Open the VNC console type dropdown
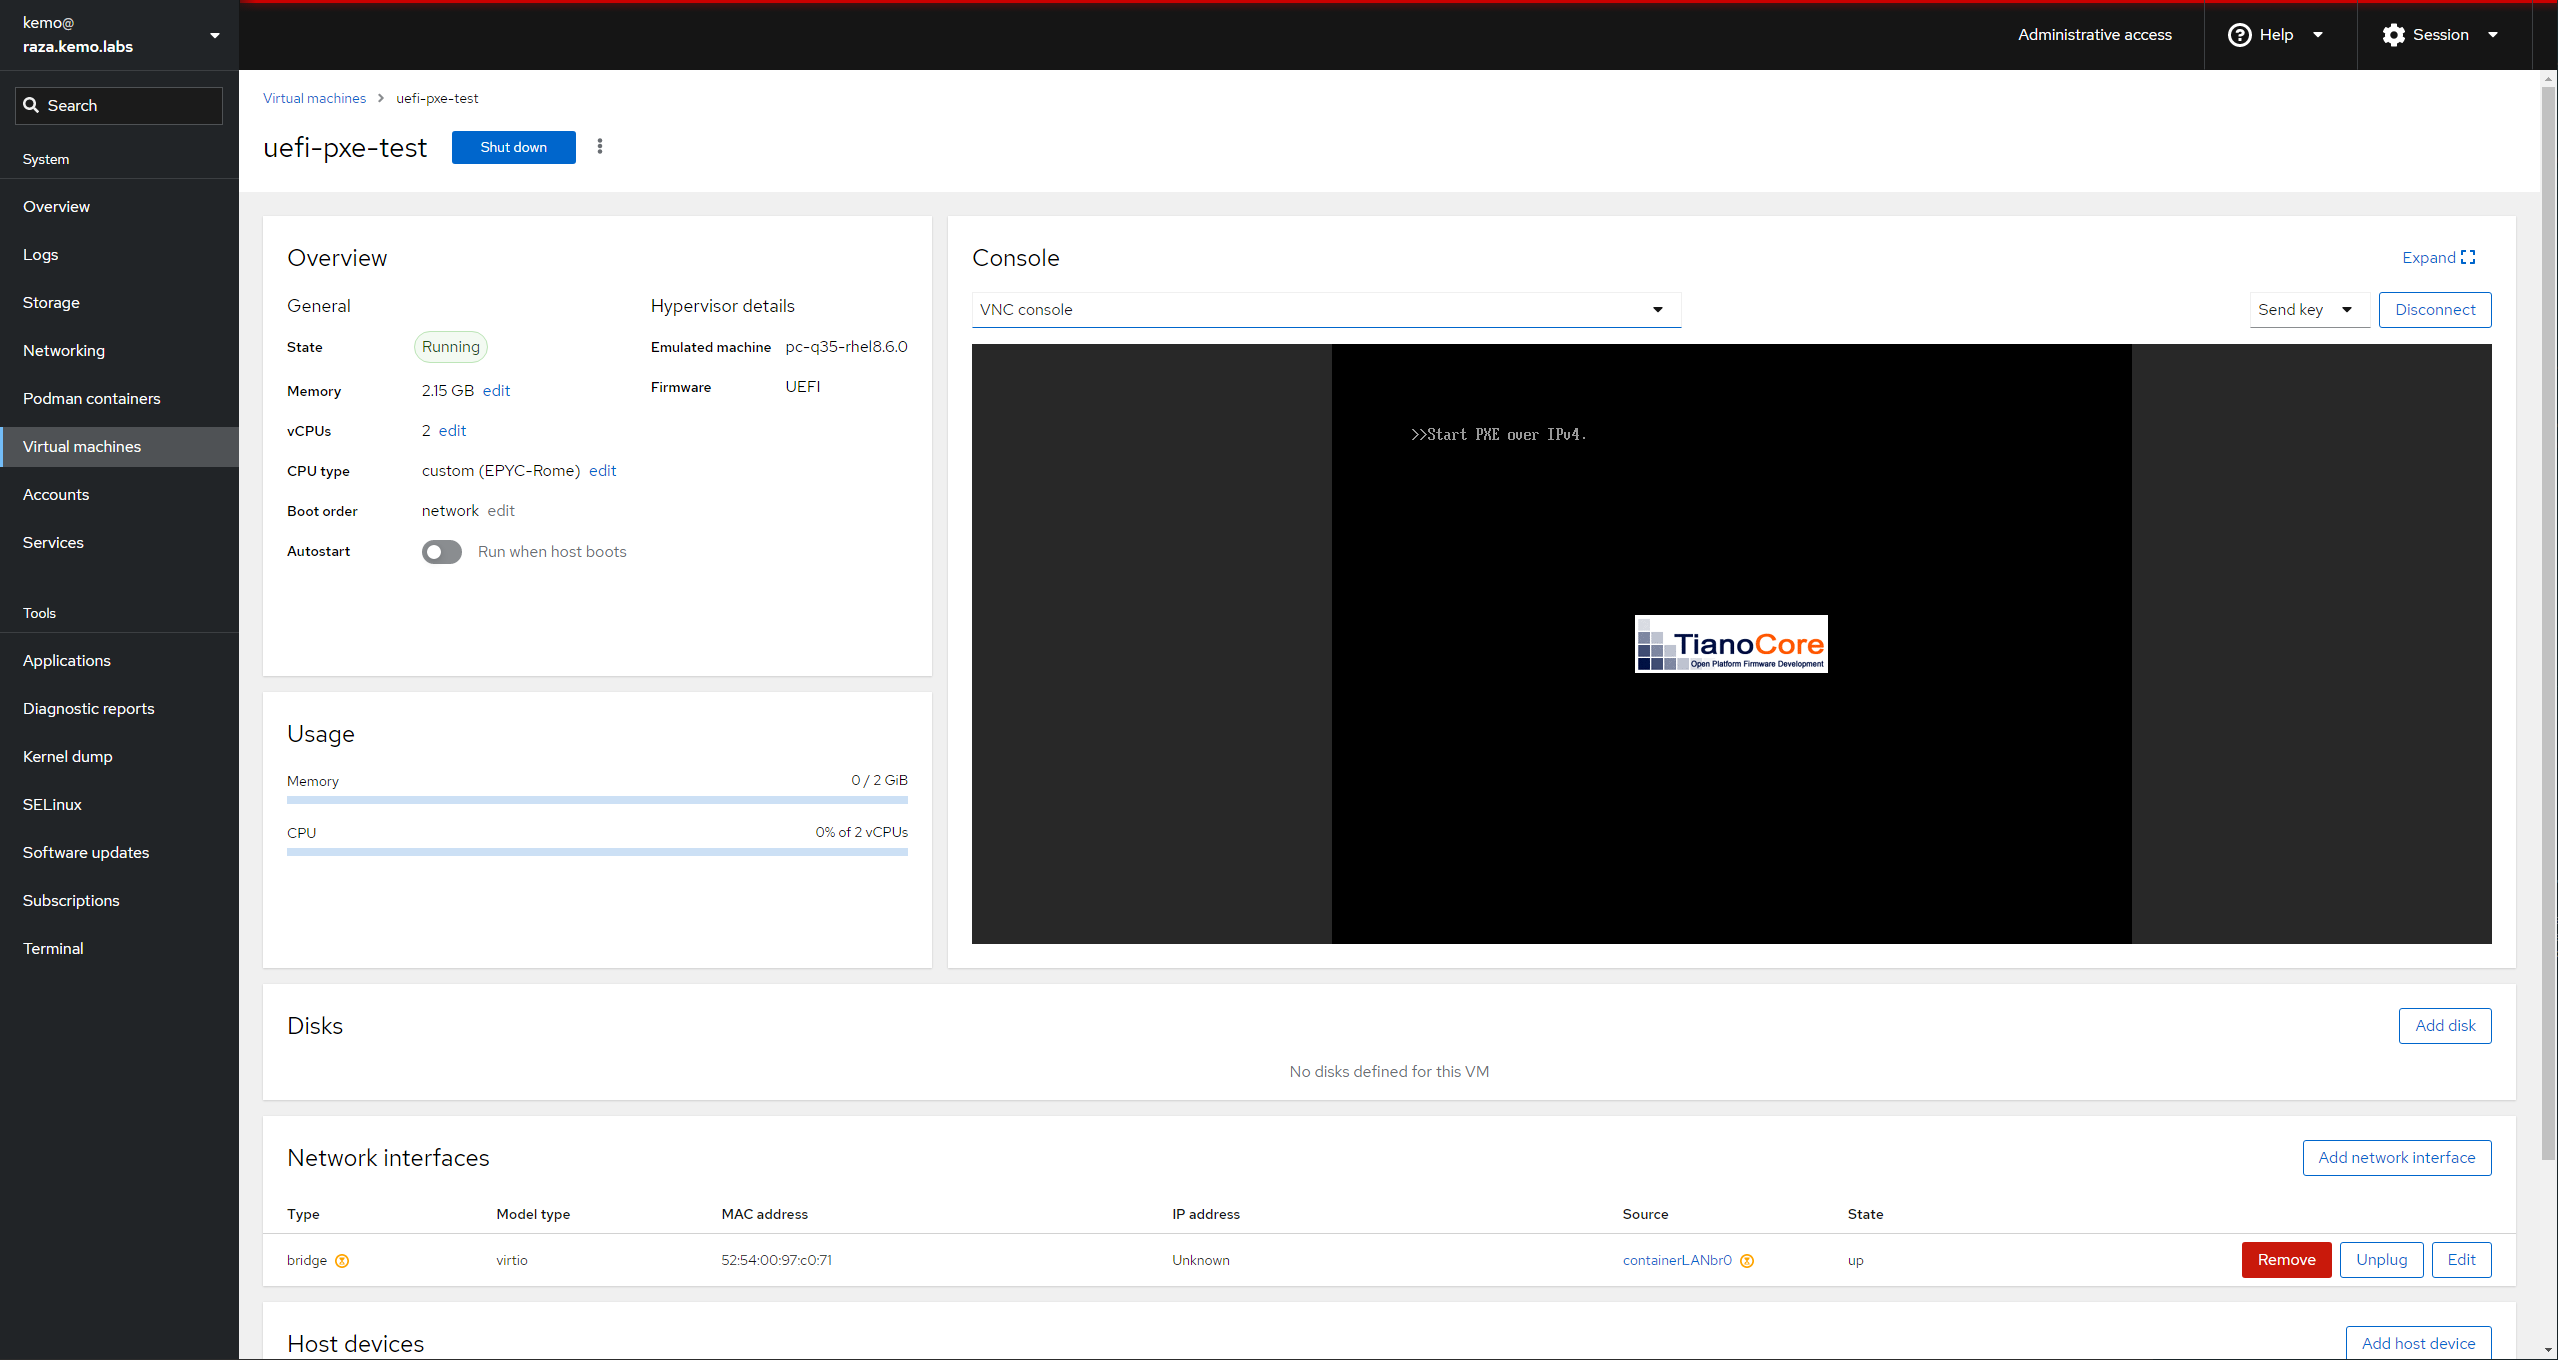Screen dimensions: 2558x1360 point(1326,310)
